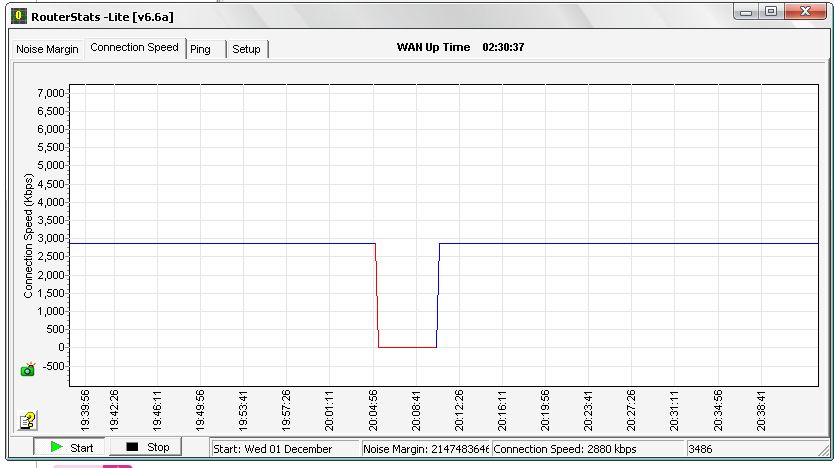Switch to the Noise Margin tab
This screenshot has height=468, width=834.
point(46,49)
